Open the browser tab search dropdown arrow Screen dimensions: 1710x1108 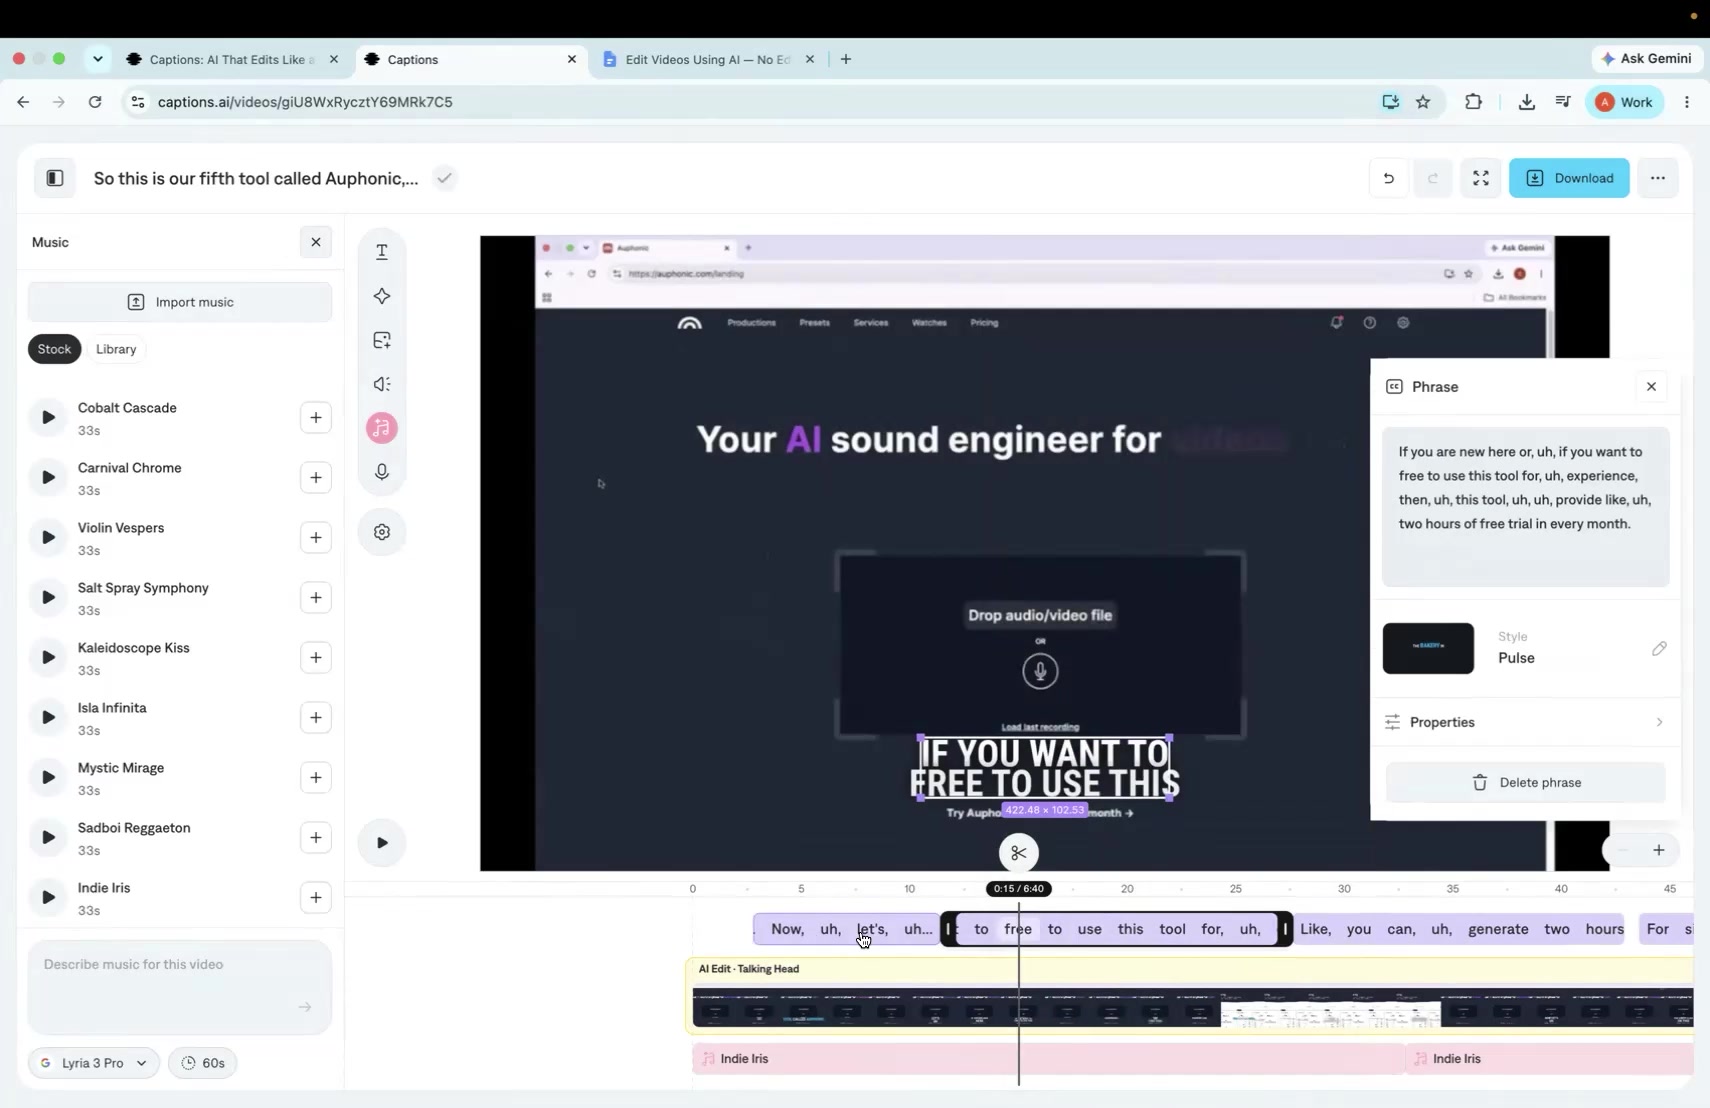(97, 59)
